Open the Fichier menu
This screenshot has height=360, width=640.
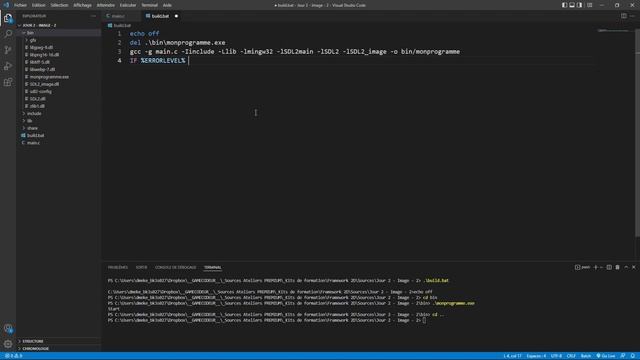point(20,5)
